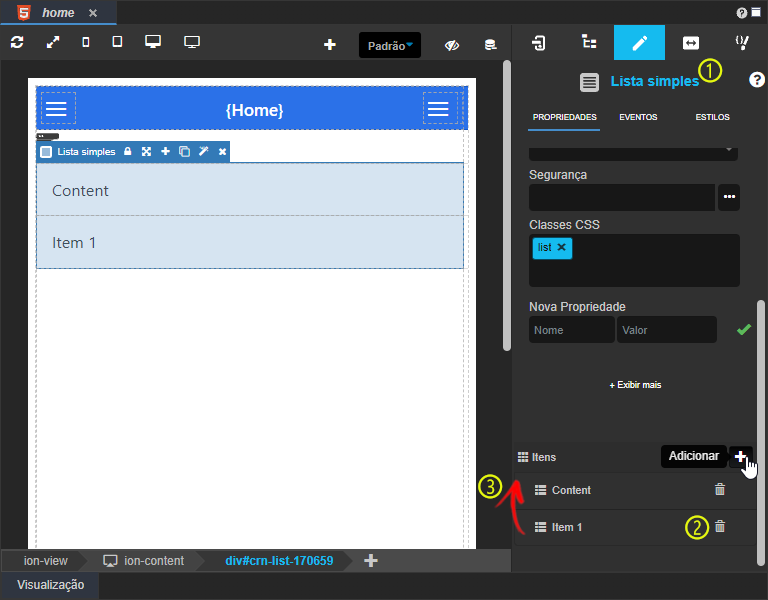The height and width of the screenshot is (600, 768).
Task: Click the Nome property field
Action: tap(572, 330)
